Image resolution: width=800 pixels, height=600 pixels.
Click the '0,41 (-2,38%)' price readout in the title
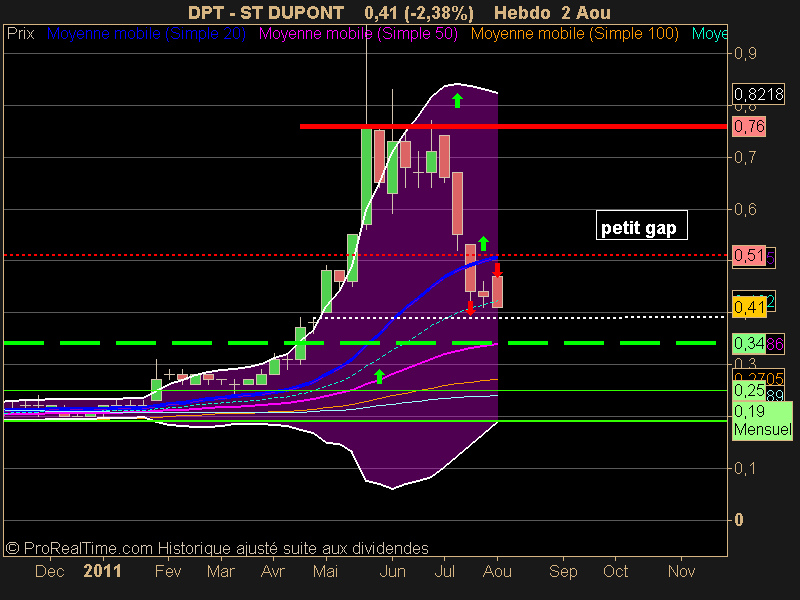pyautogui.click(x=419, y=13)
